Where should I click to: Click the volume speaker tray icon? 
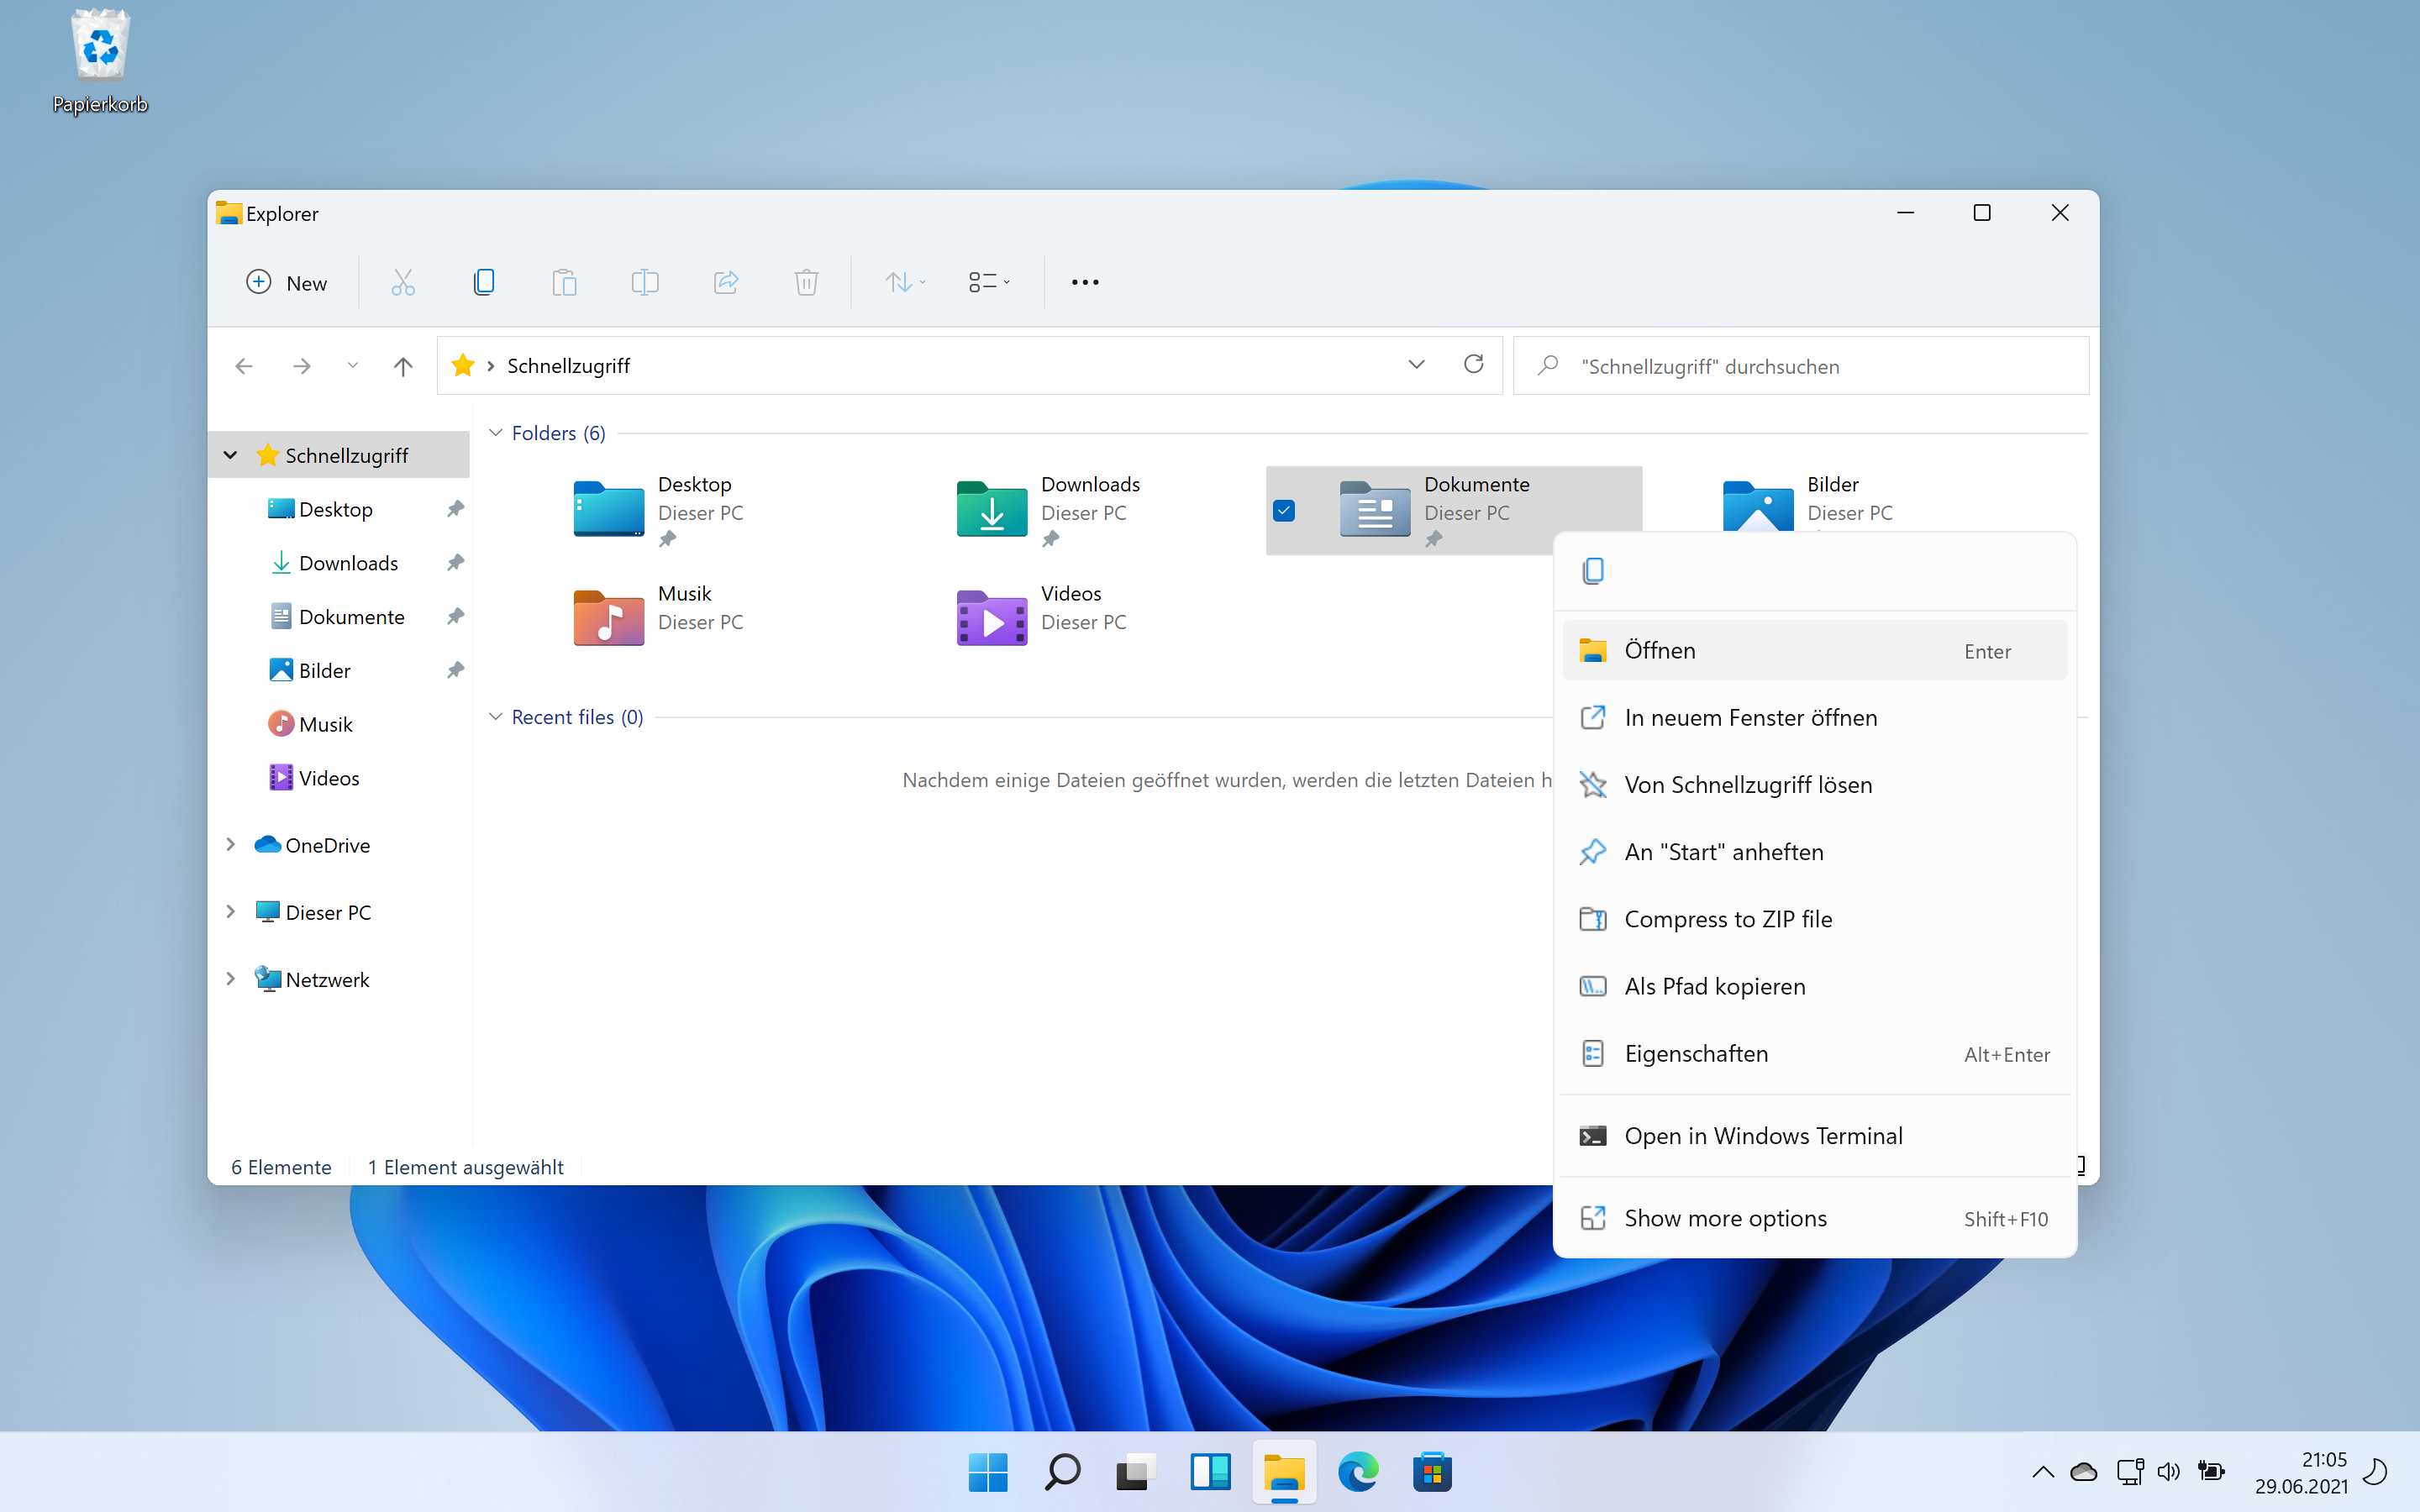point(2168,1472)
